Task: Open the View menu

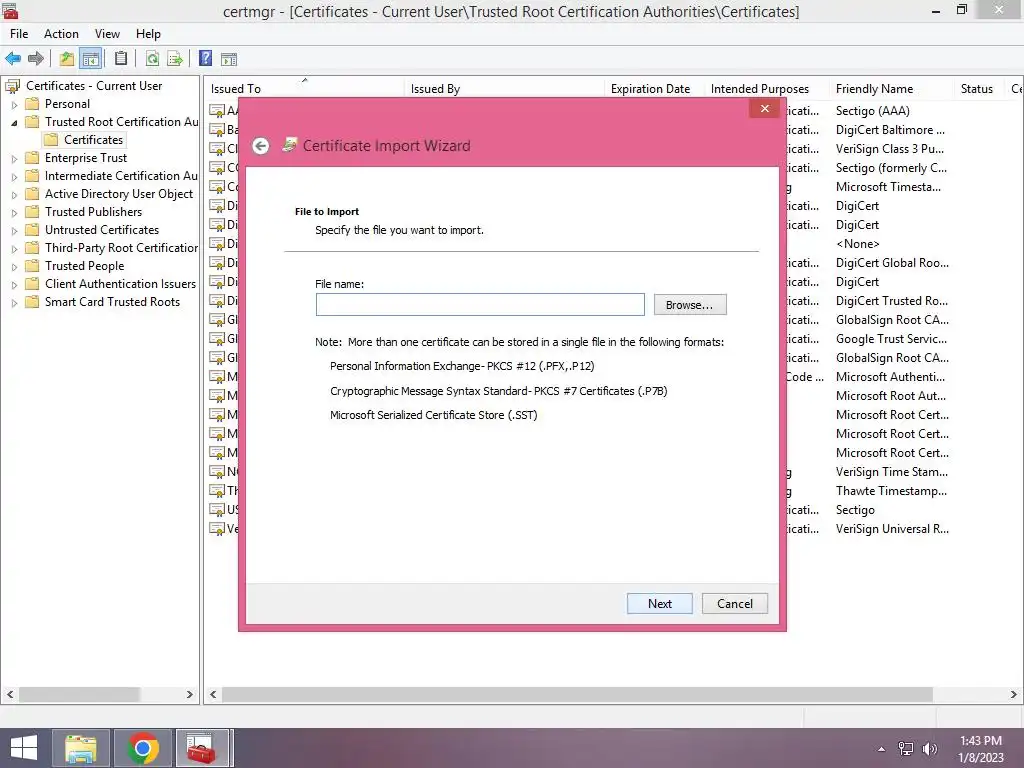Action: click(107, 34)
